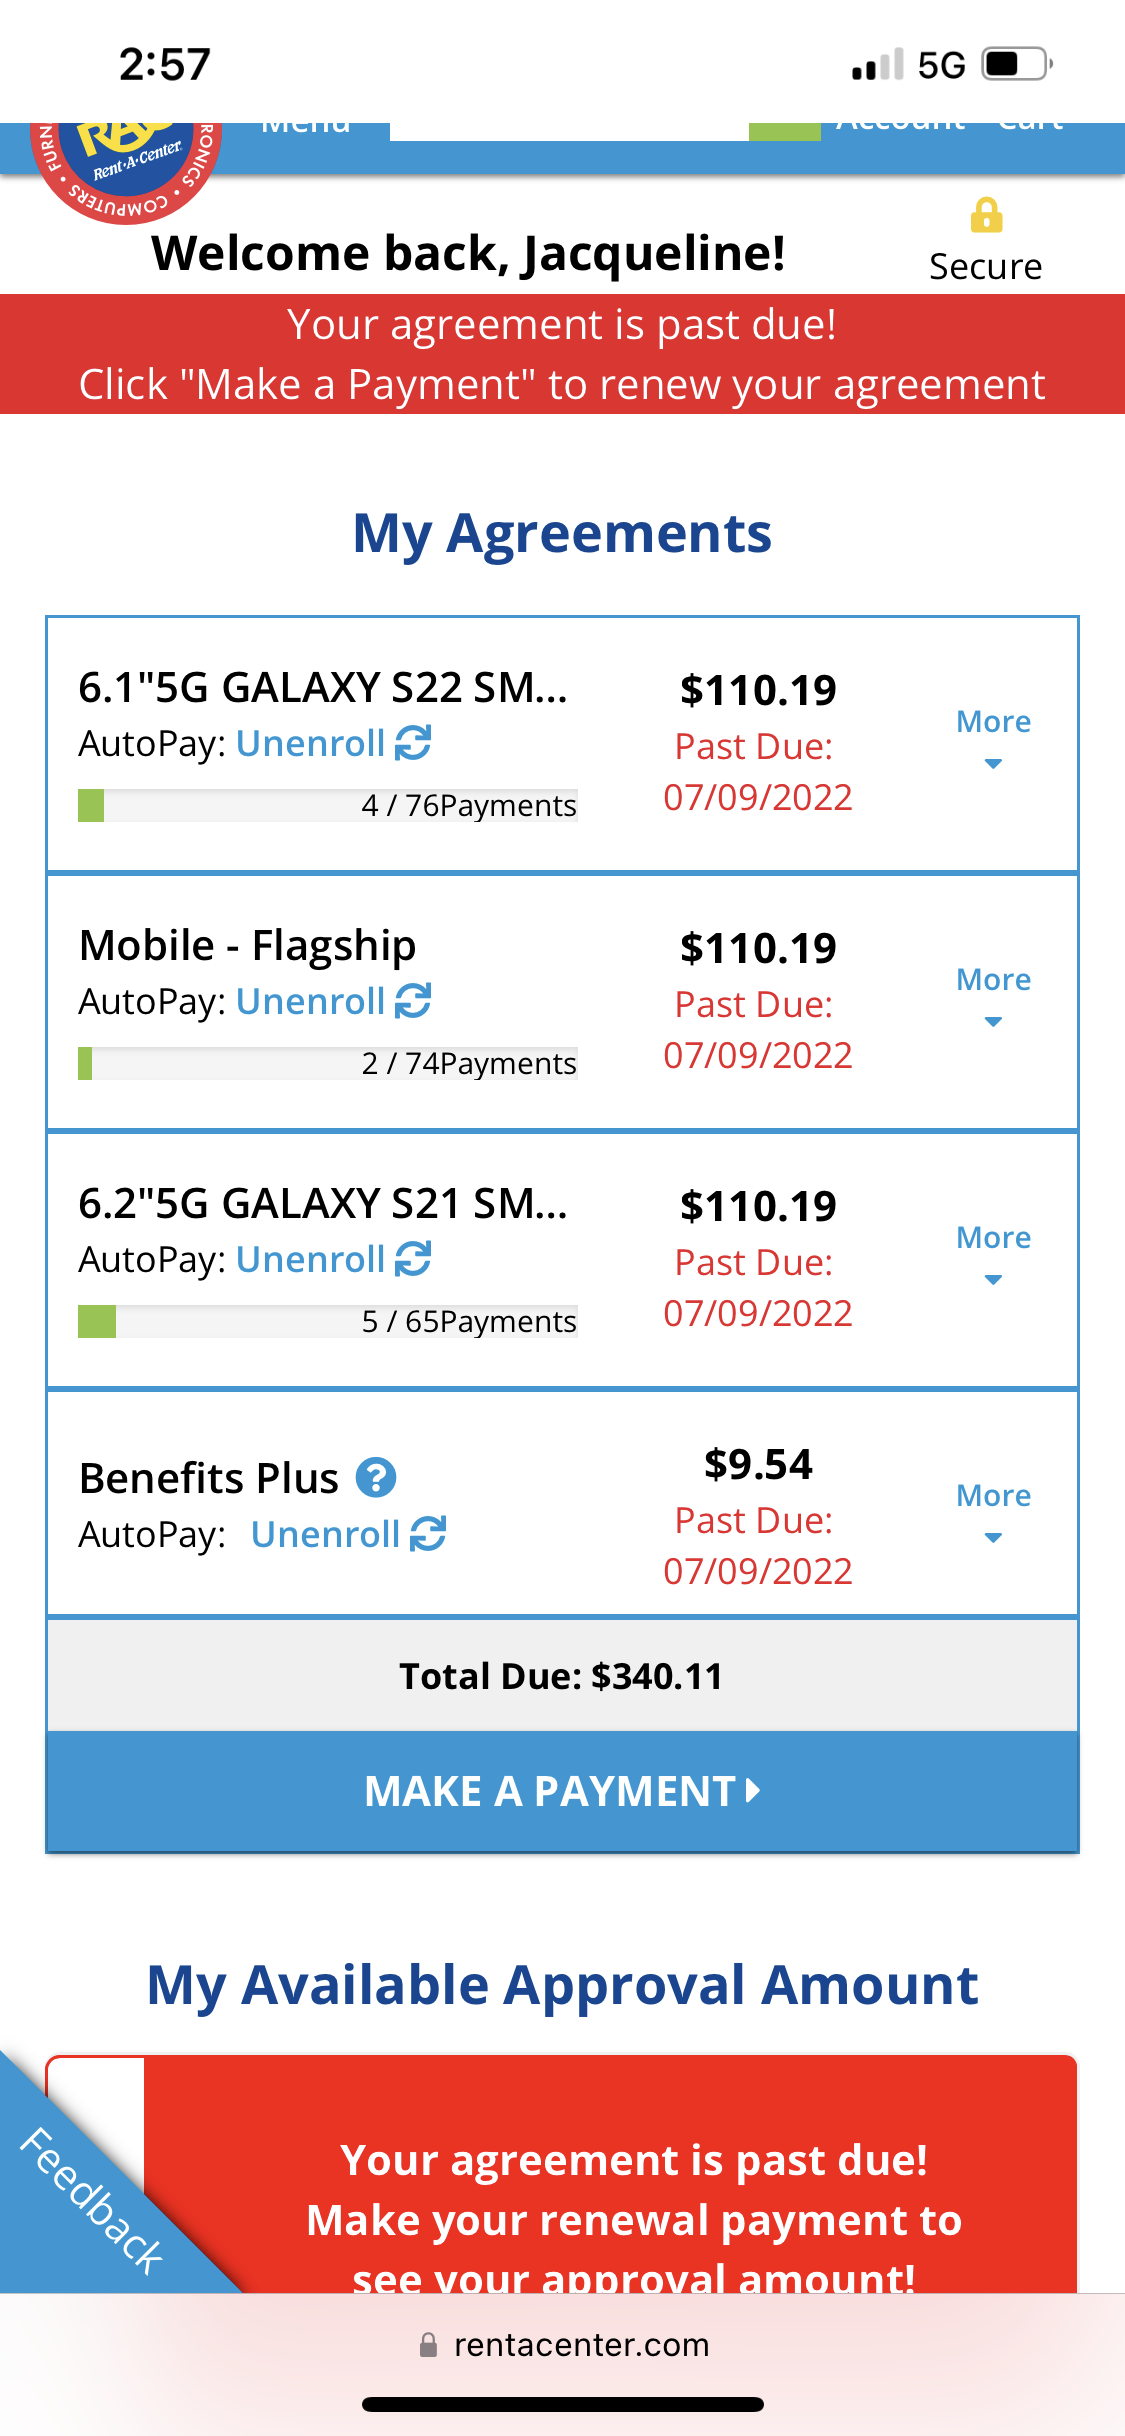
Task: Tap the yellow Secure padlock icon
Action: pos(986,215)
